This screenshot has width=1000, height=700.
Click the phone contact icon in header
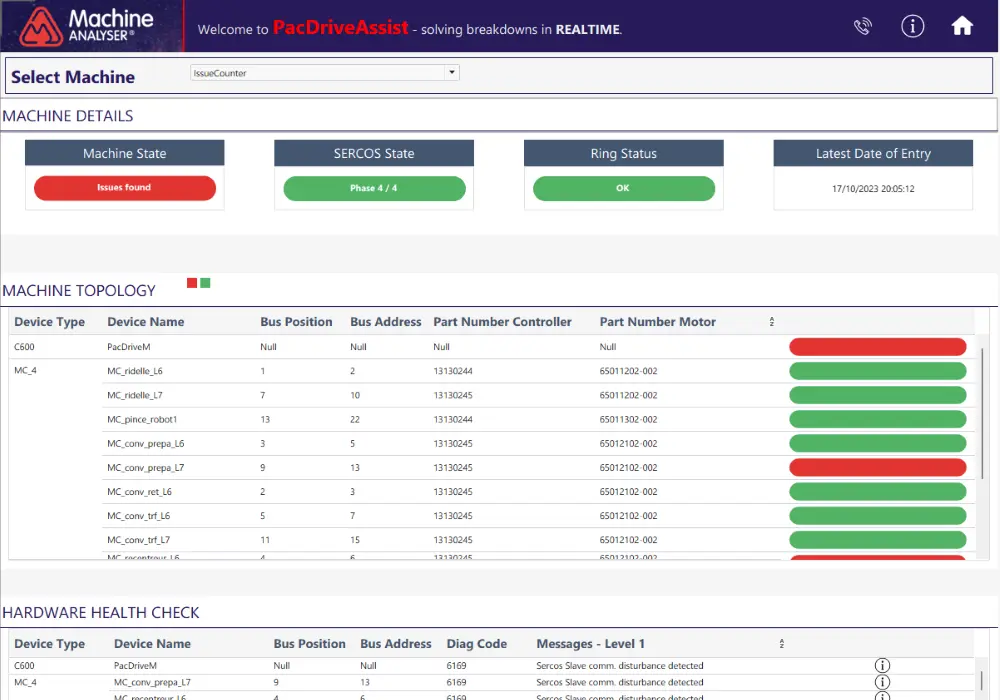pyautogui.click(x=862, y=27)
